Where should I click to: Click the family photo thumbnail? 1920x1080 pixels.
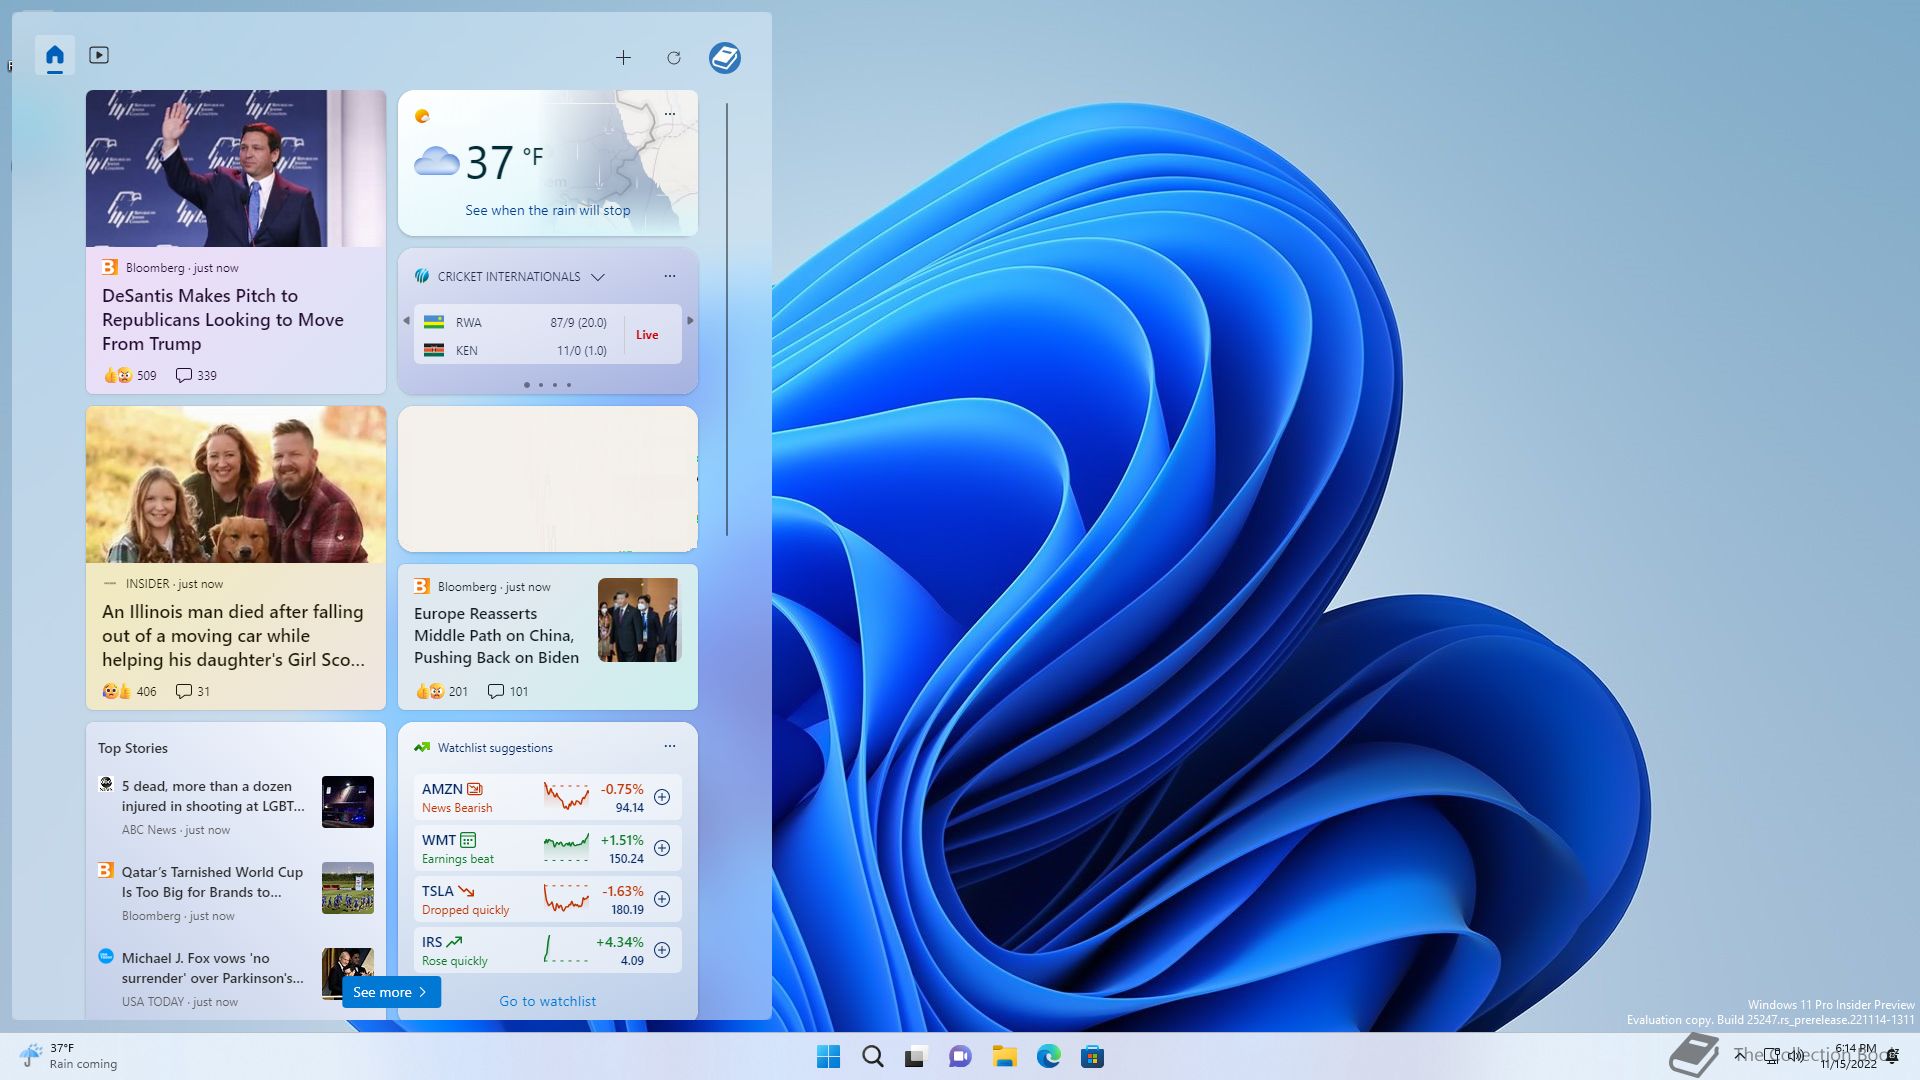pyautogui.click(x=236, y=484)
